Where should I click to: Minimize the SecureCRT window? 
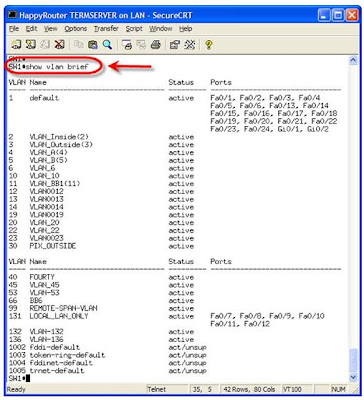click(324, 15)
